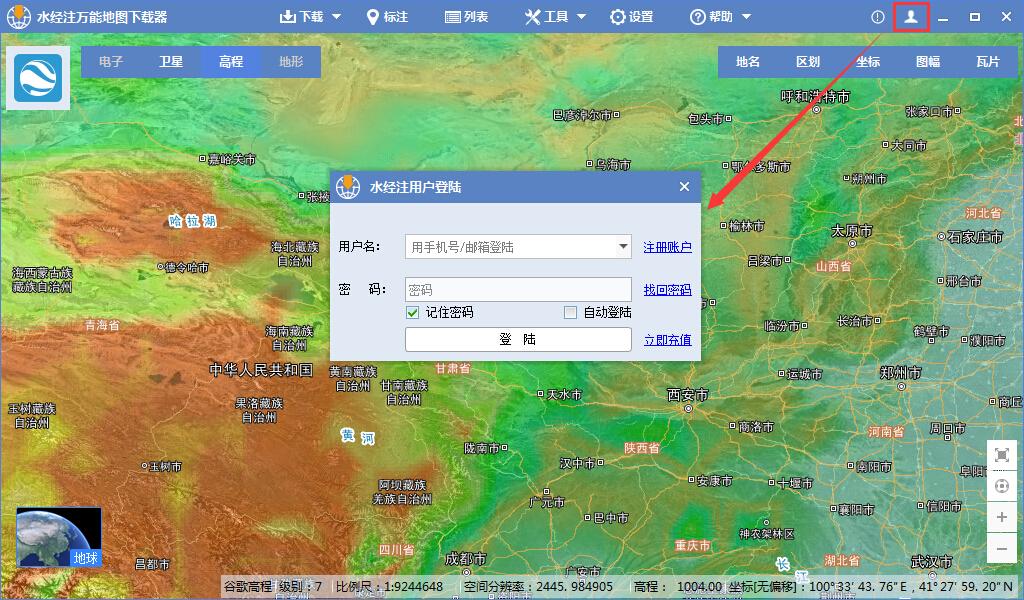Click the 水经注 globe logo in the title bar
Screen dimensions: 1024x600
[x=18, y=17]
